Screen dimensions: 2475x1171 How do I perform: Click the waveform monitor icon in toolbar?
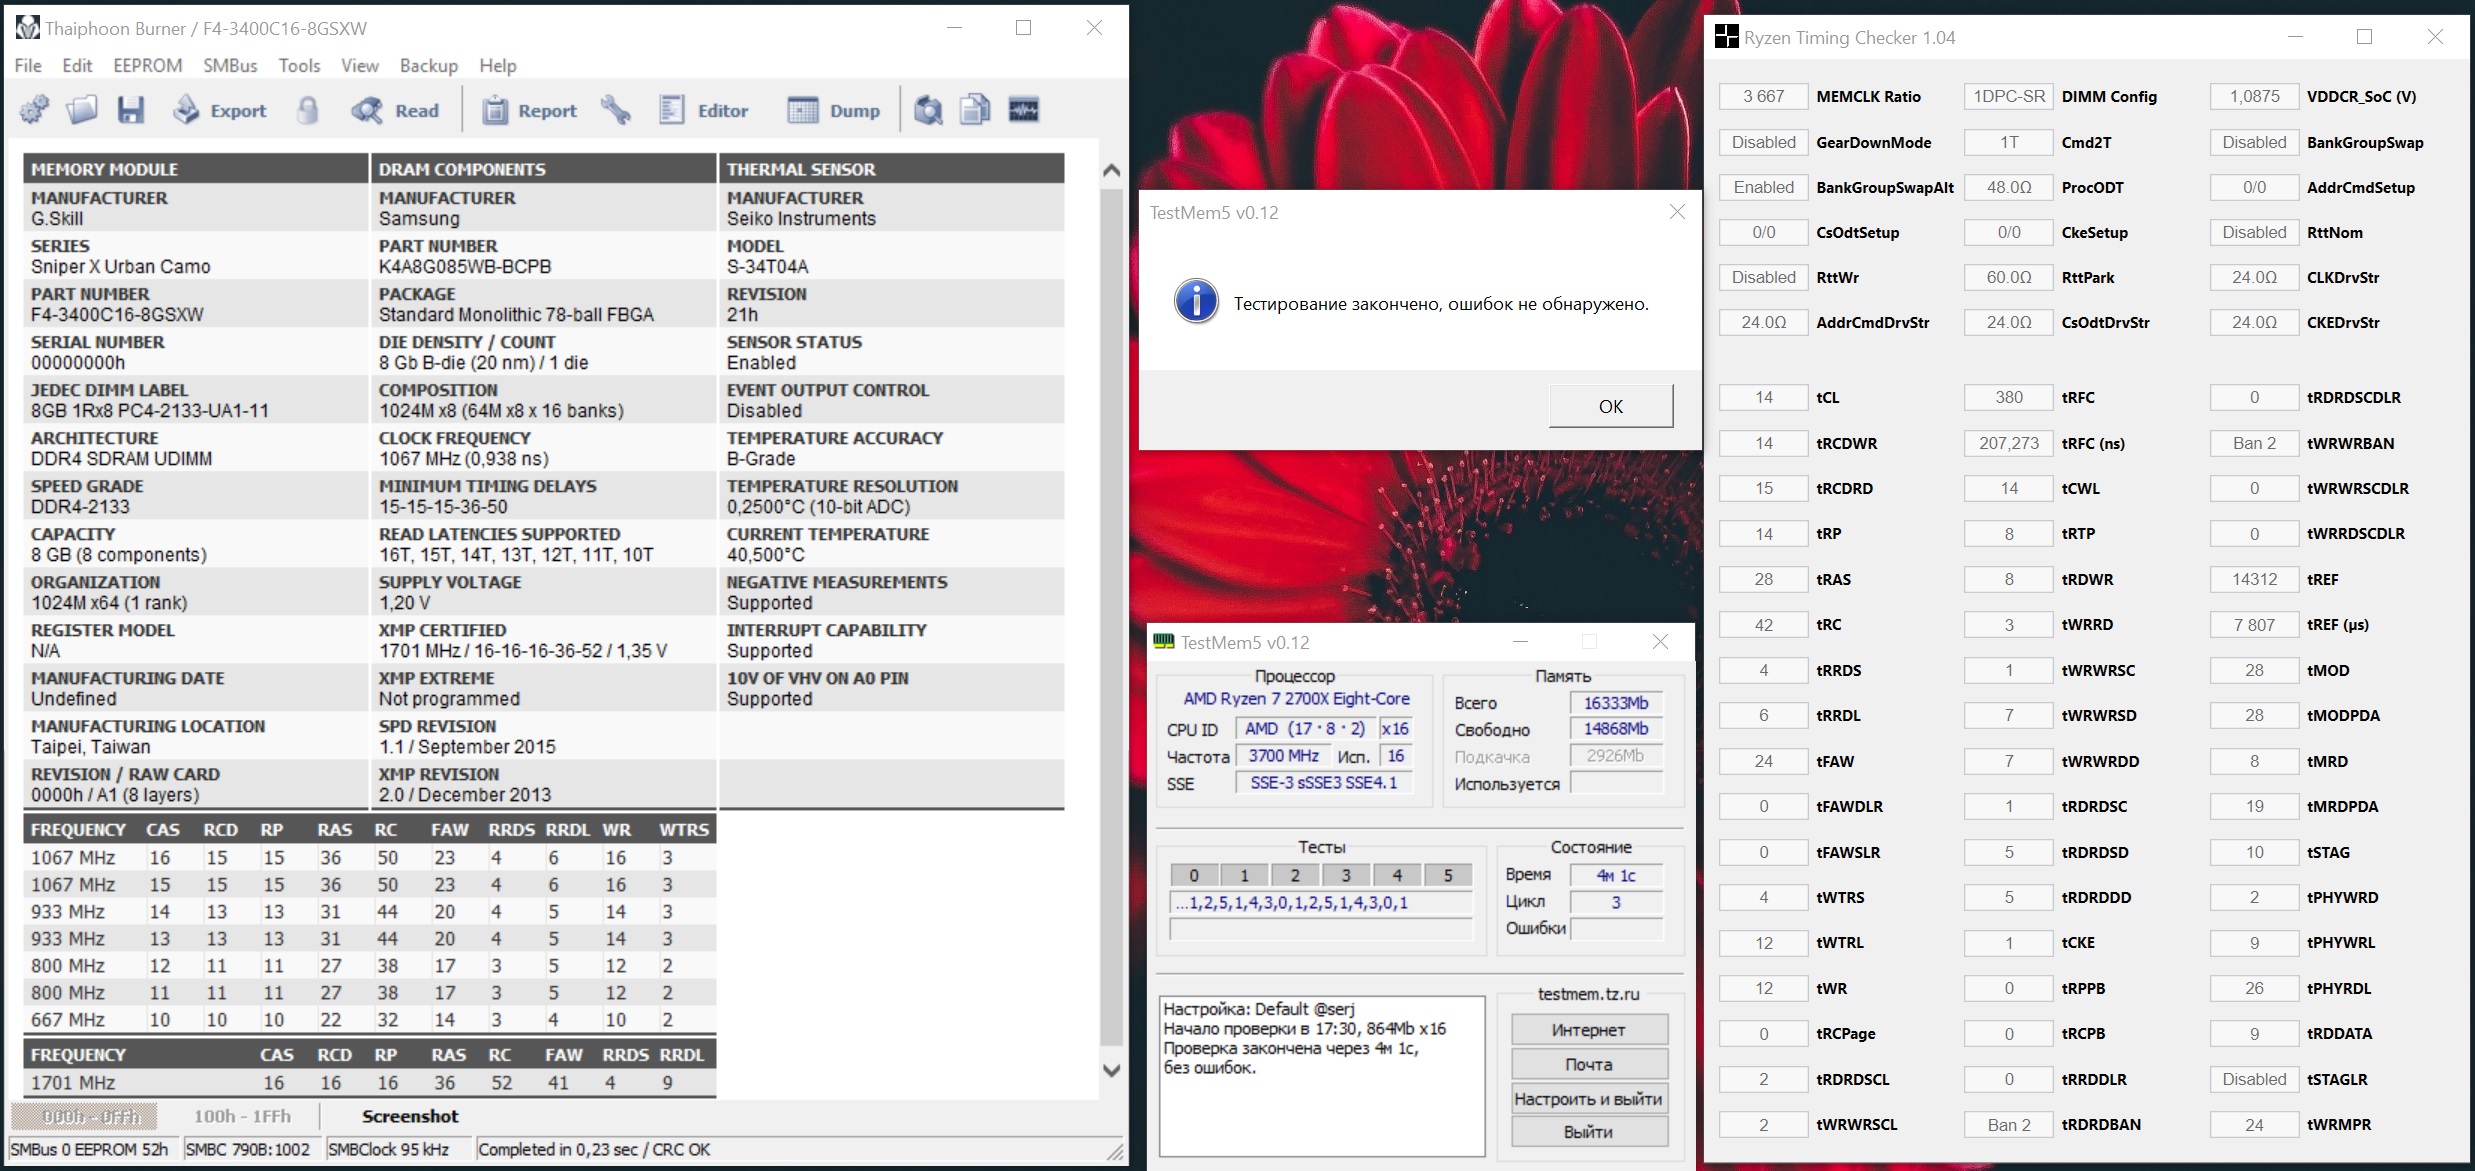coord(1023,110)
